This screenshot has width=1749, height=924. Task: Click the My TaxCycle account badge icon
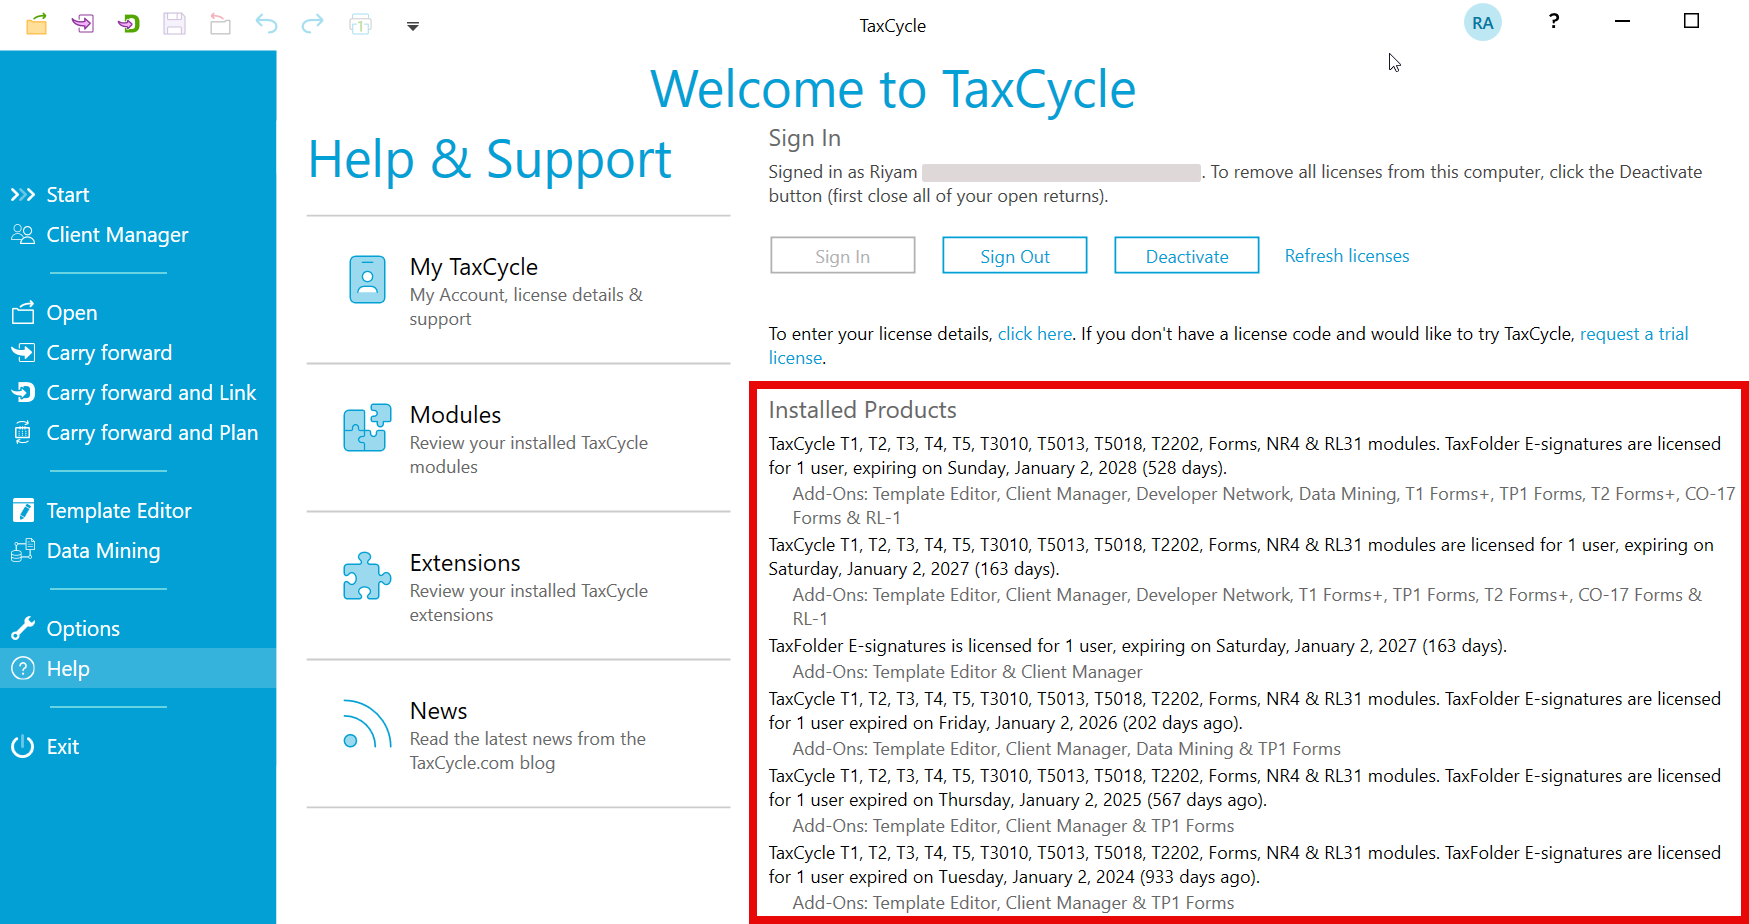tap(367, 280)
